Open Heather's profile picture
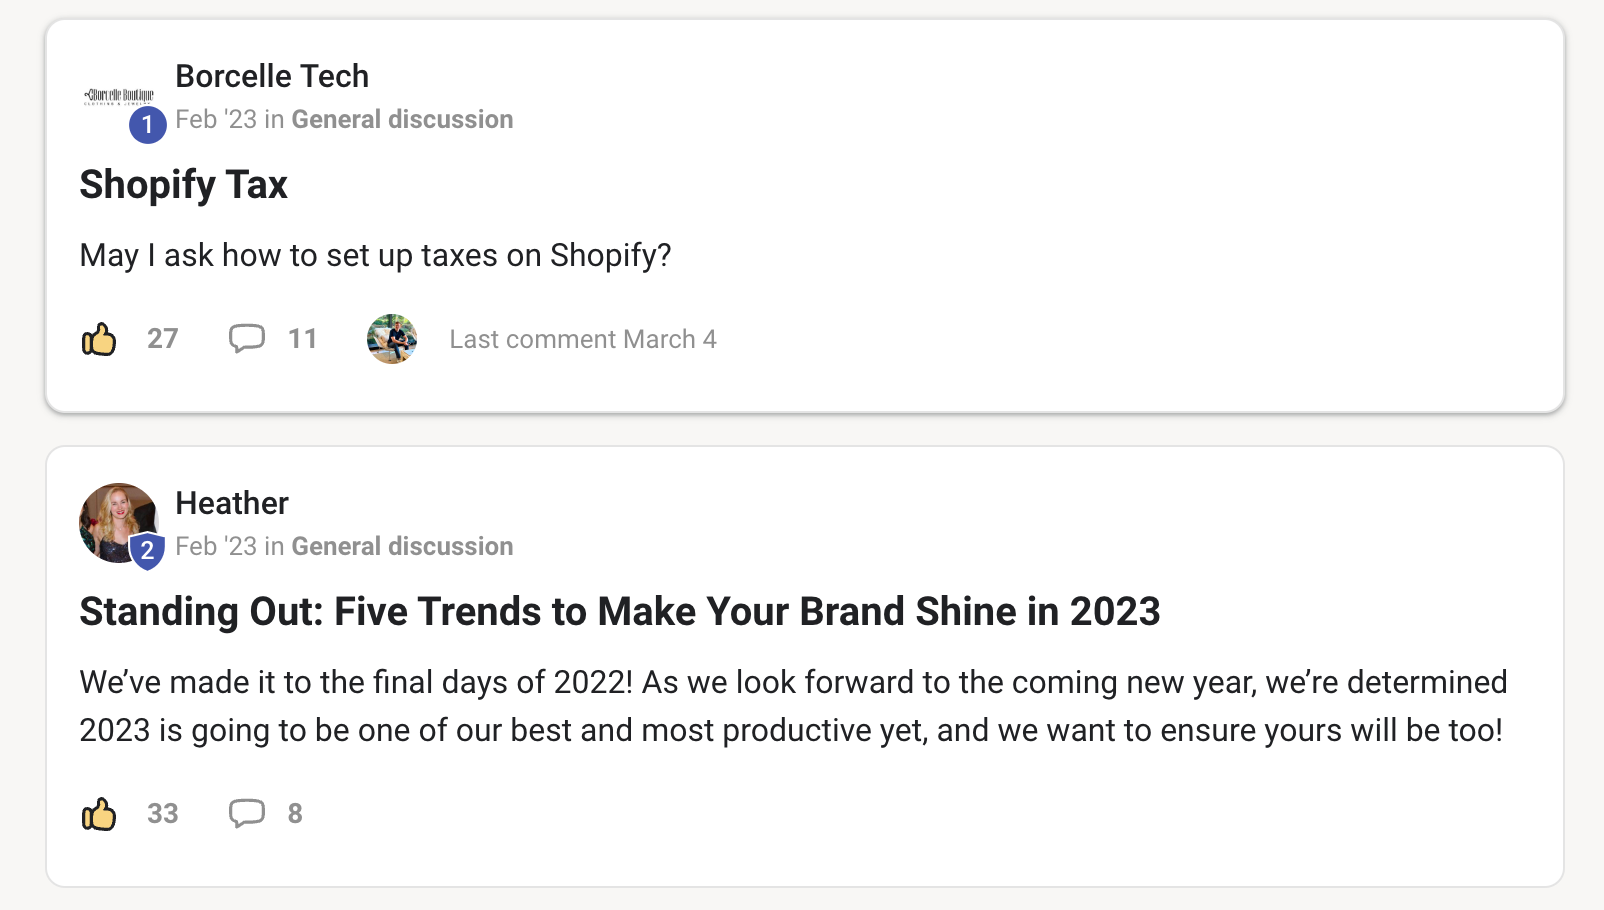The width and height of the screenshot is (1604, 910). pyautogui.click(x=116, y=520)
